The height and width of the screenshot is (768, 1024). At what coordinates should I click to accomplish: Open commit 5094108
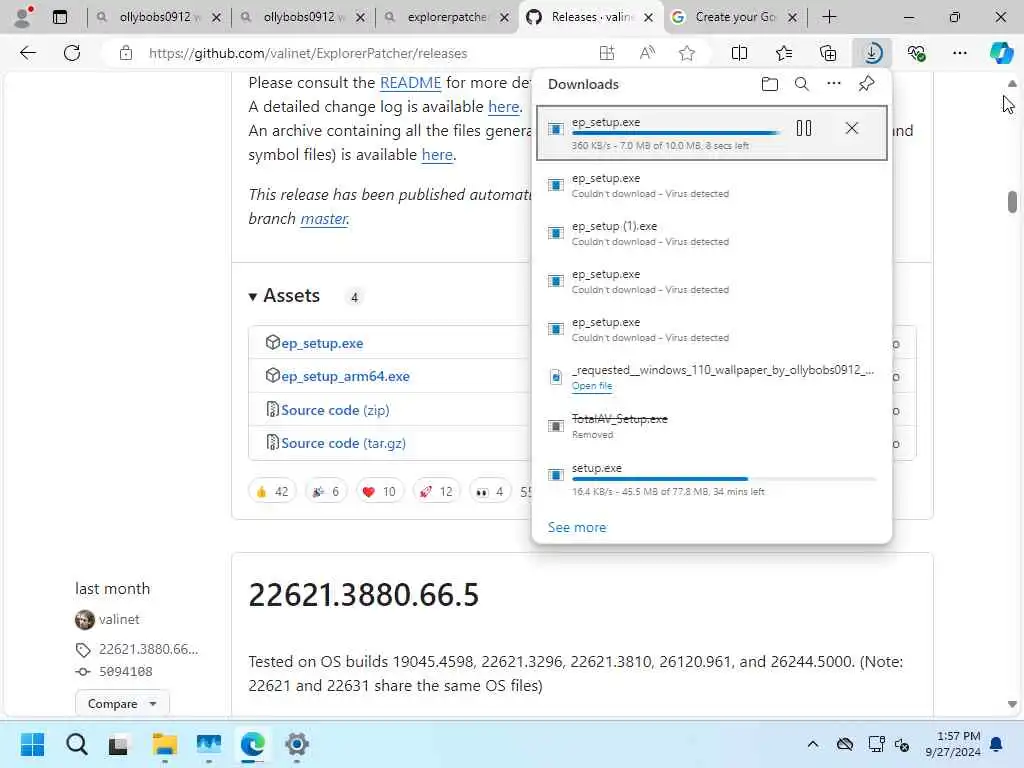click(x=125, y=671)
